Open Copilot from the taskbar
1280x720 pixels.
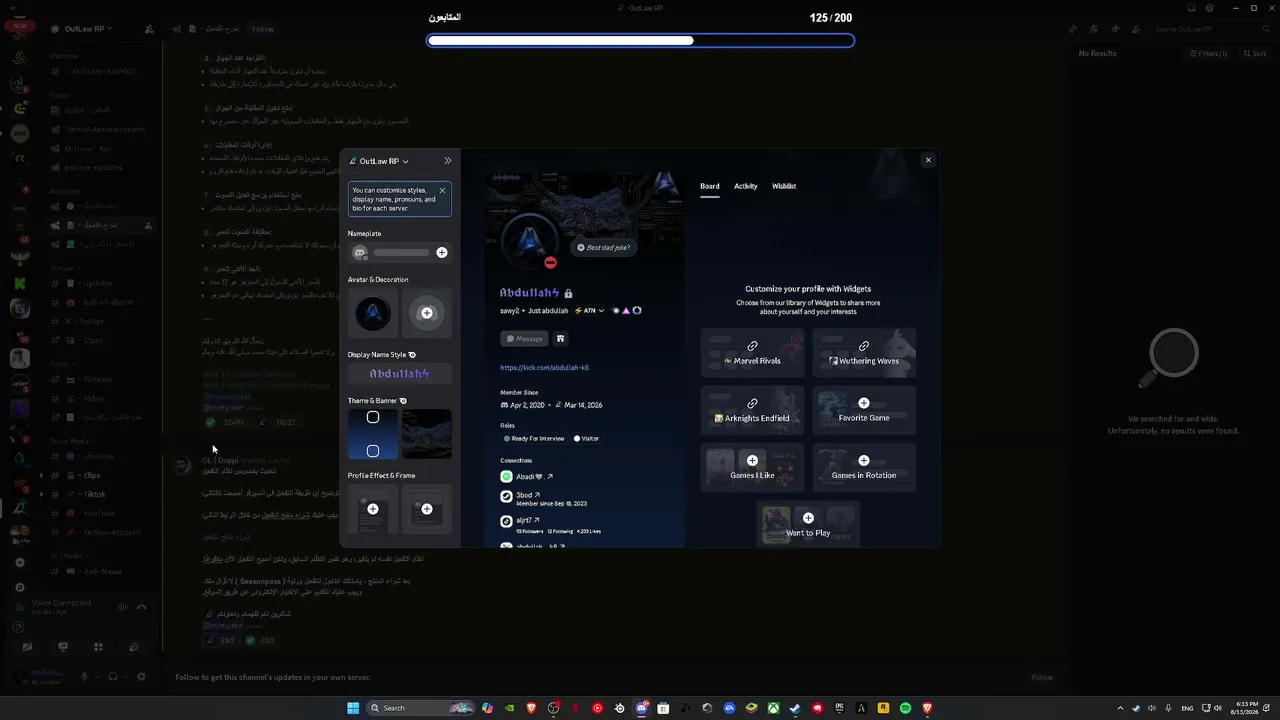[x=487, y=708]
